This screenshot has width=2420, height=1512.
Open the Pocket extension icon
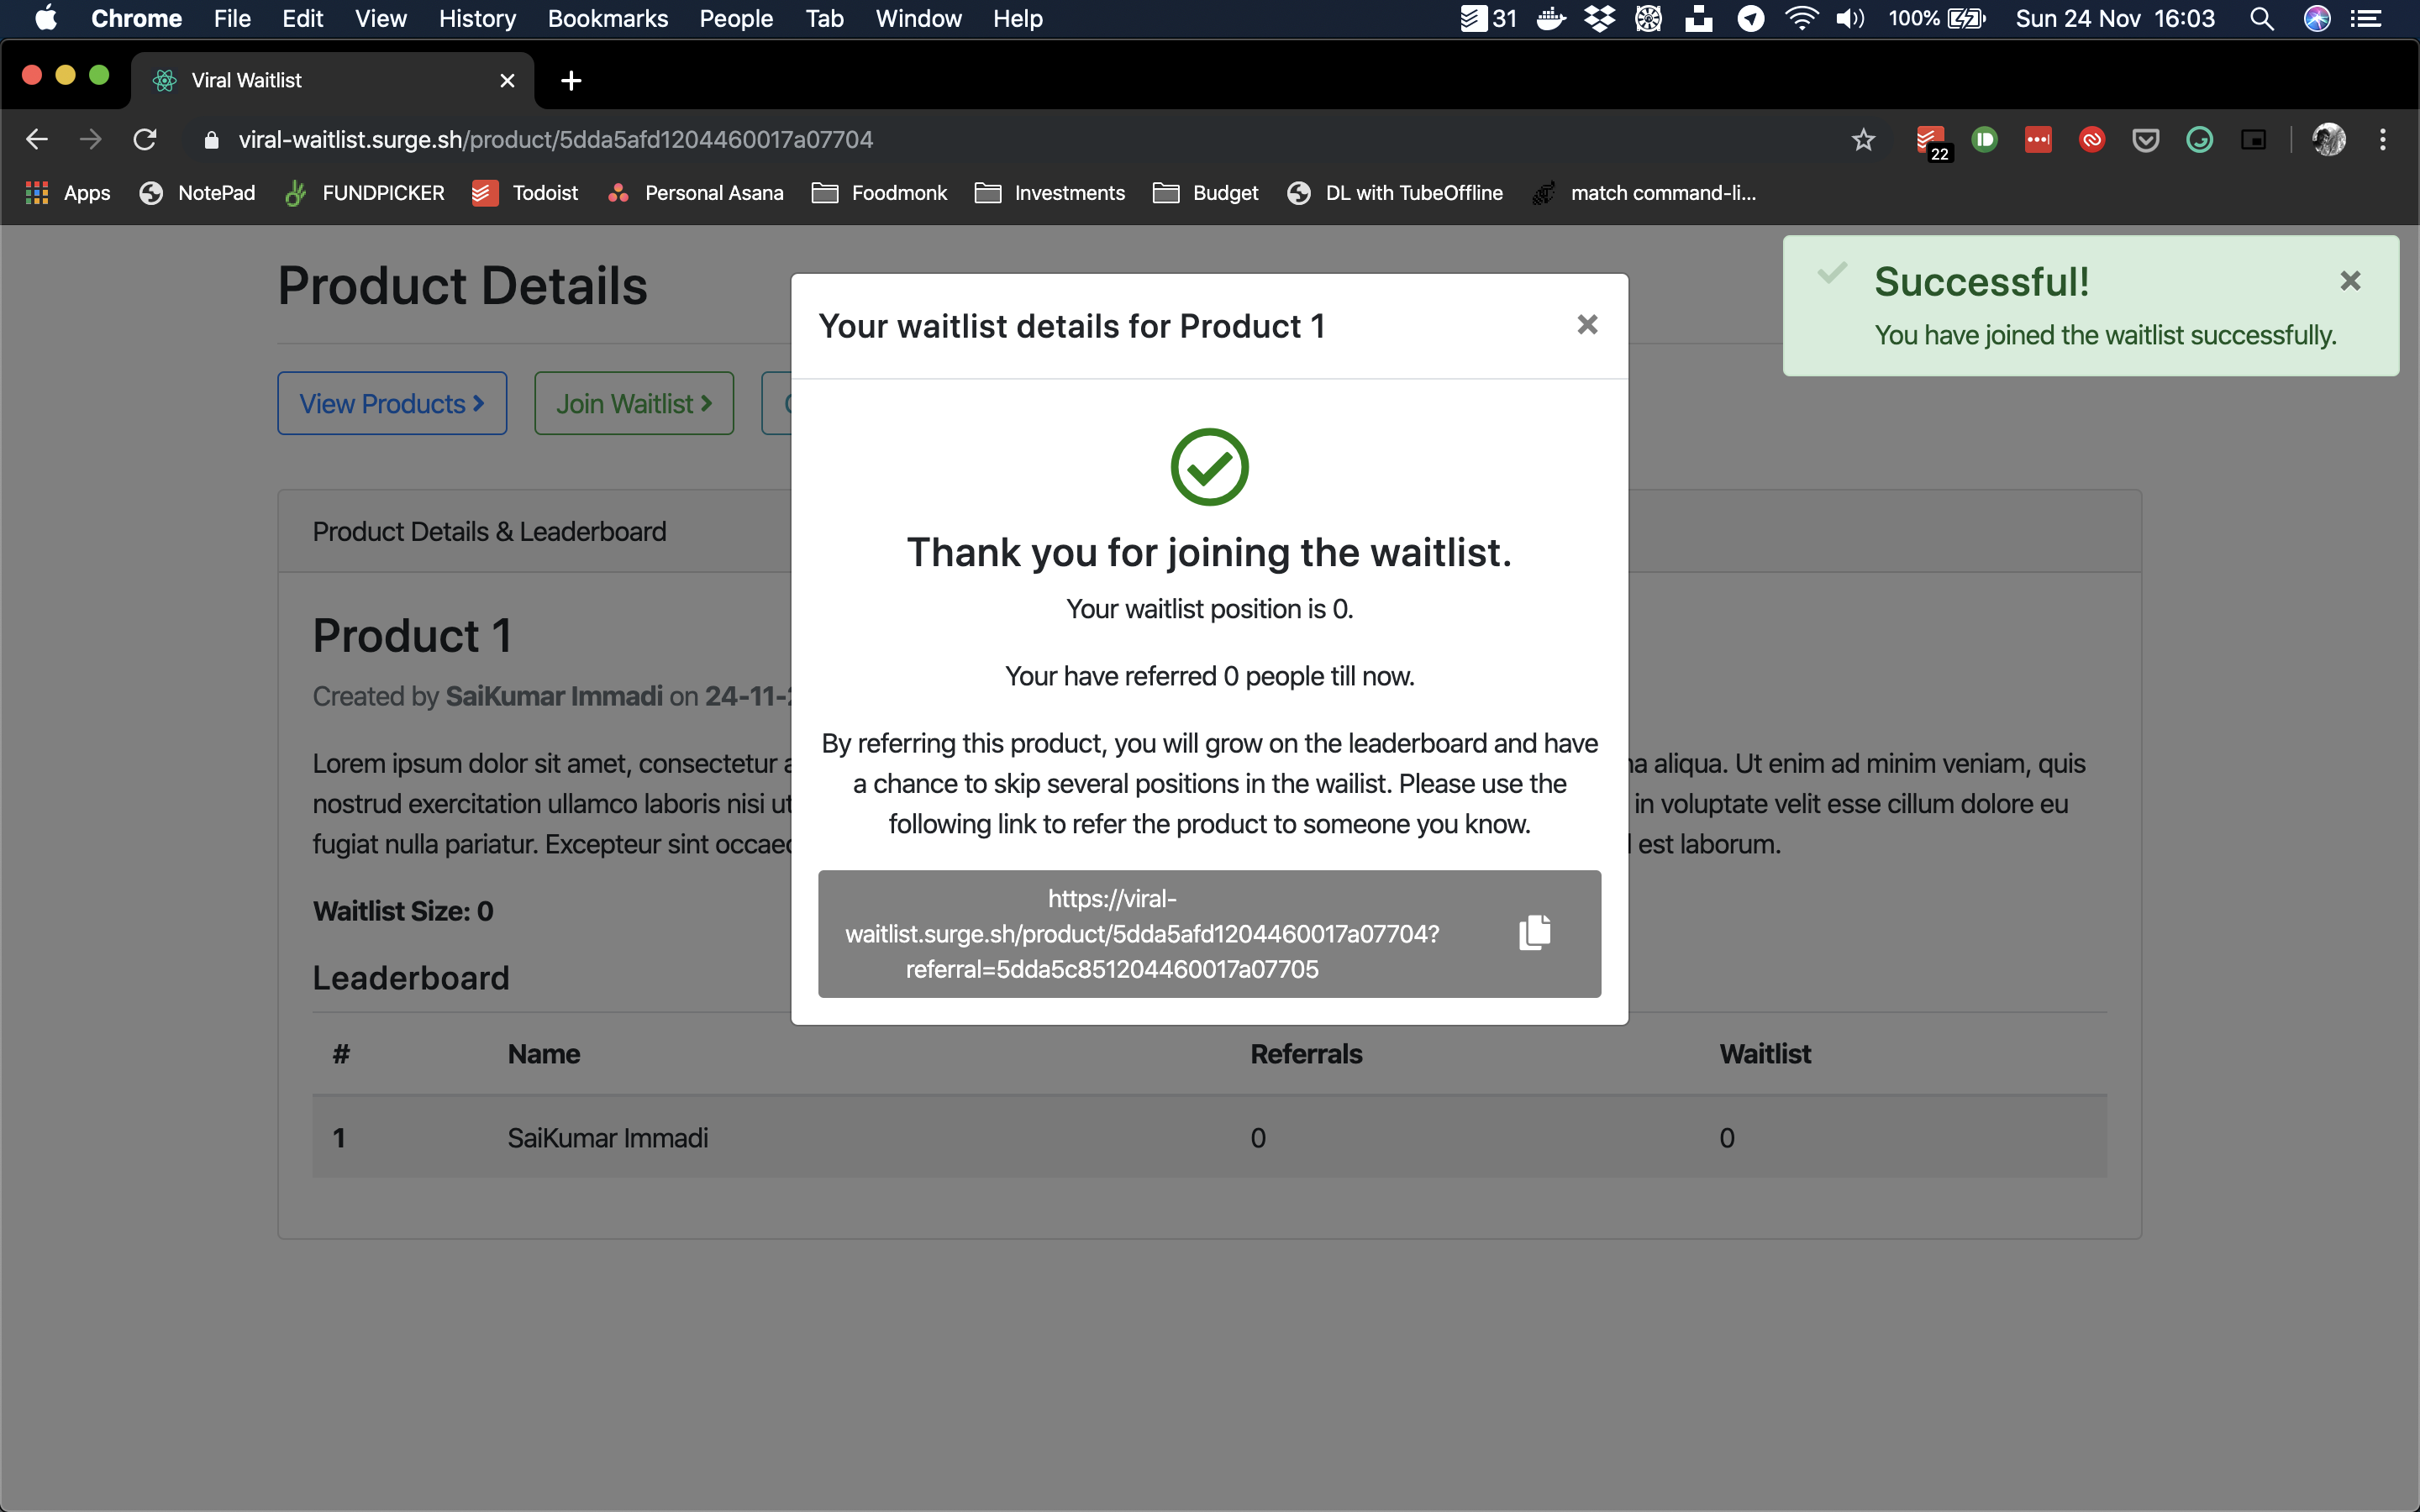2145,140
